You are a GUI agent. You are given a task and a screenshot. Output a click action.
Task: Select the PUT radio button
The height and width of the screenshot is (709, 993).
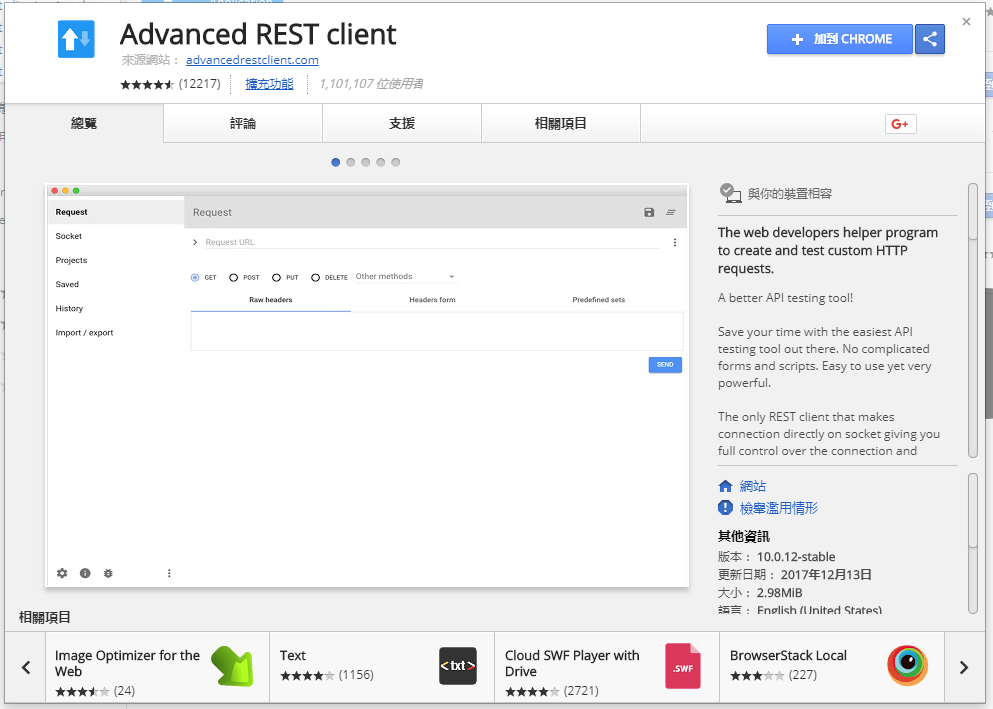276,277
